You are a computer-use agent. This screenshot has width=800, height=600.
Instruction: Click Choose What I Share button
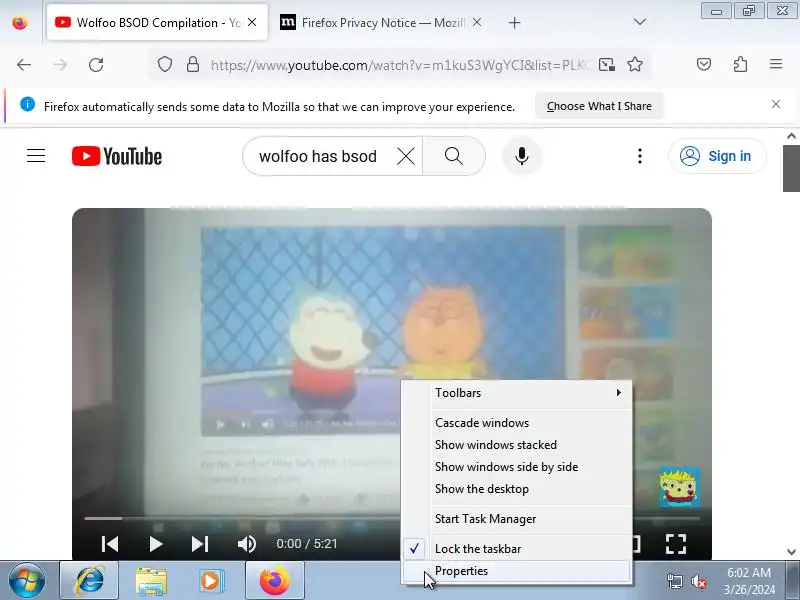599,106
